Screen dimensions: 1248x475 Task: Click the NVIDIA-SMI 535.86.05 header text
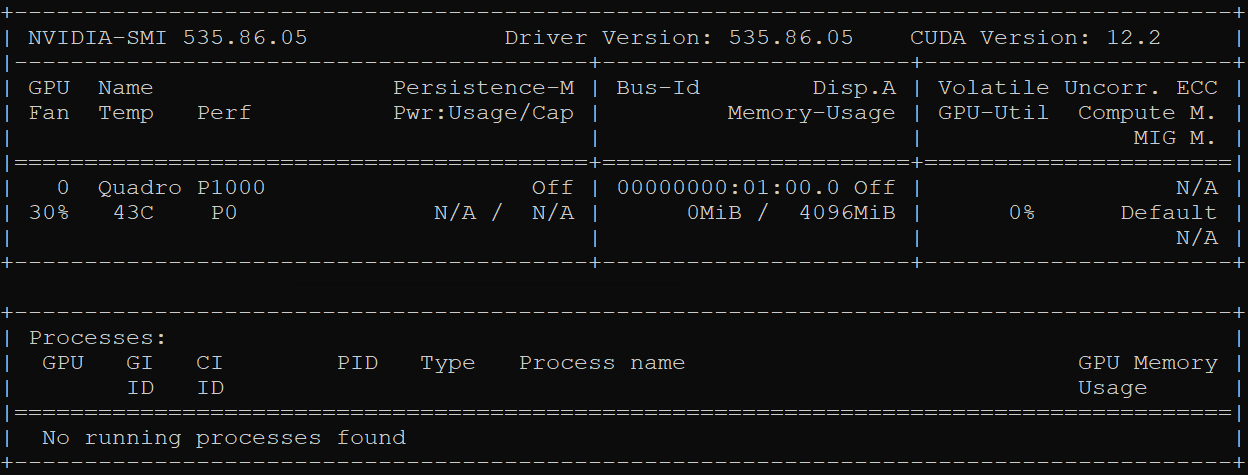coord(167,38)
